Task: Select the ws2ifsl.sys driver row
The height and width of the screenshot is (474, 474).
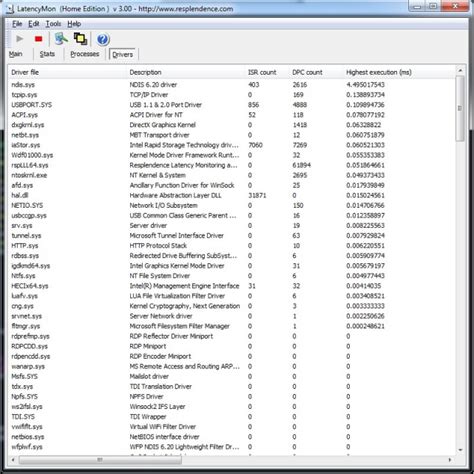Action: point(231,406)
